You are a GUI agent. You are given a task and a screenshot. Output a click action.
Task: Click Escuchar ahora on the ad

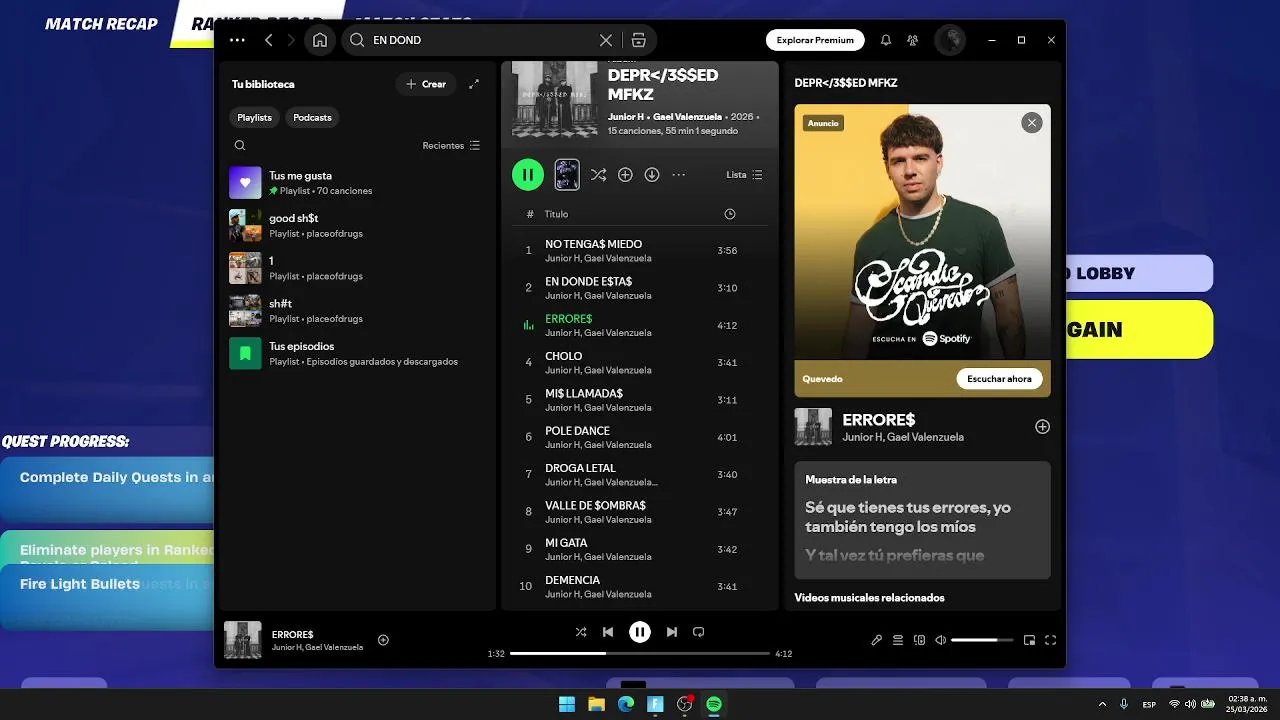point(999,379)
